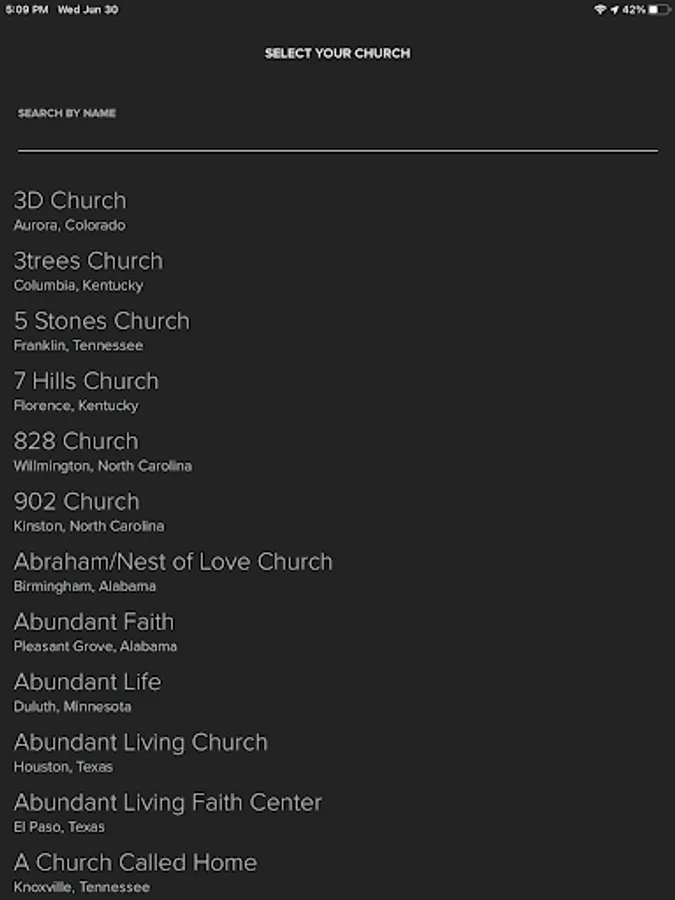The image size is (675, 900).
Task: Tap the battery icon in status bar
Action: click(x=658, y=9)
